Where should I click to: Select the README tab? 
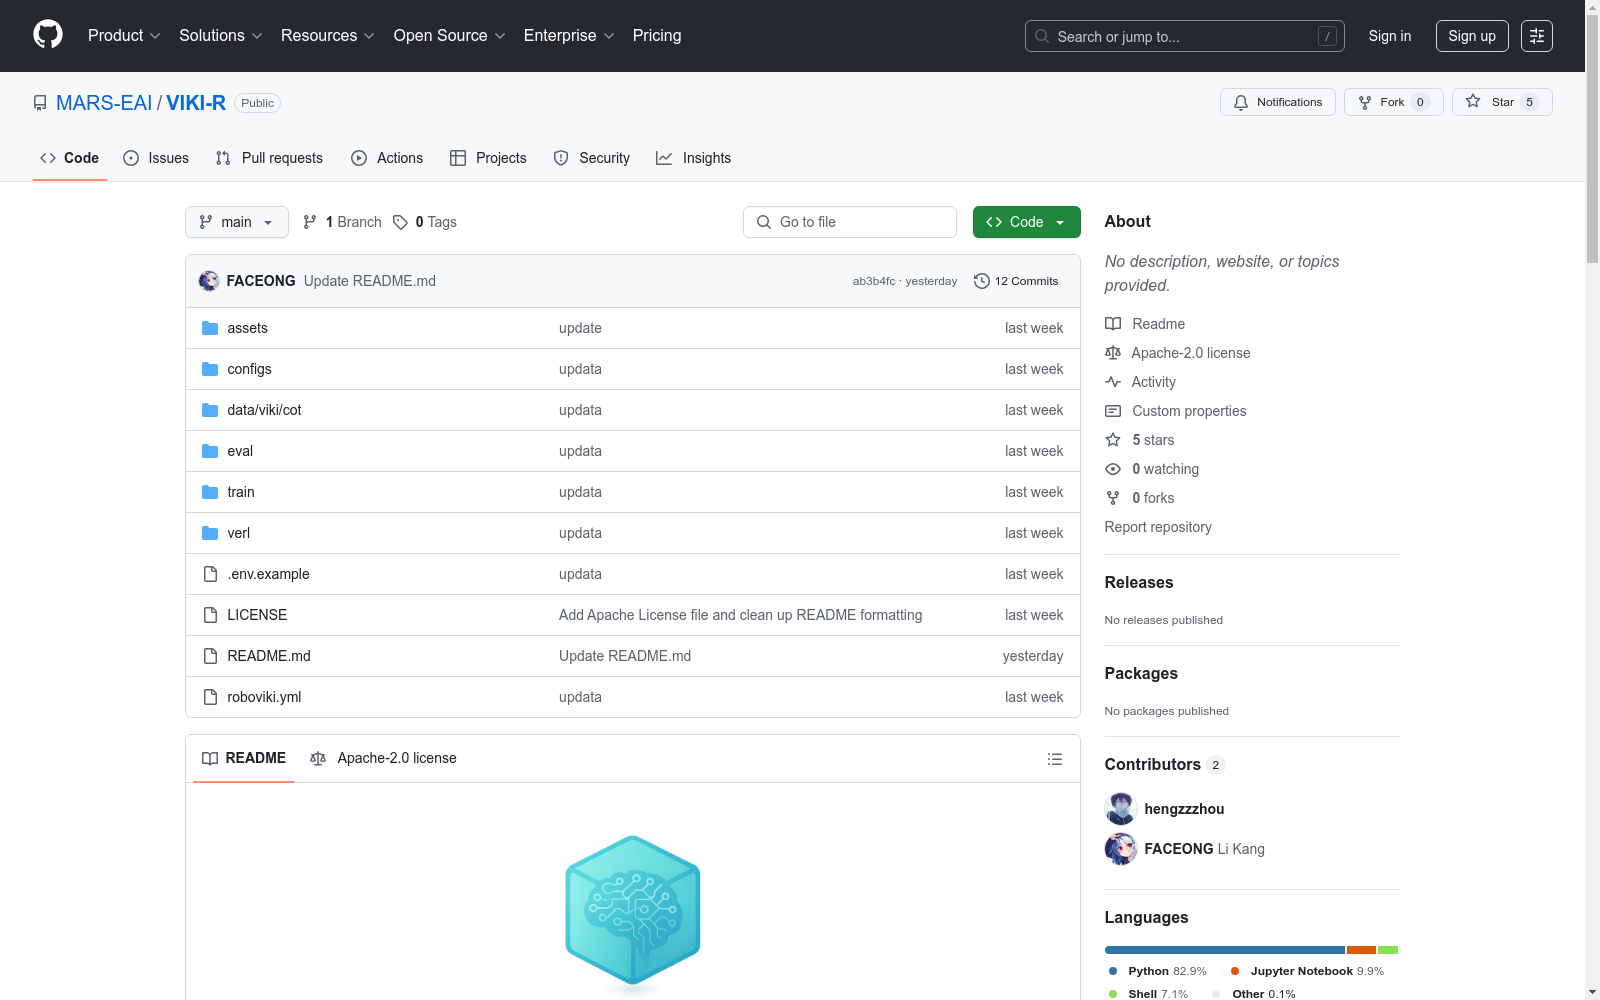coord(244,758)
